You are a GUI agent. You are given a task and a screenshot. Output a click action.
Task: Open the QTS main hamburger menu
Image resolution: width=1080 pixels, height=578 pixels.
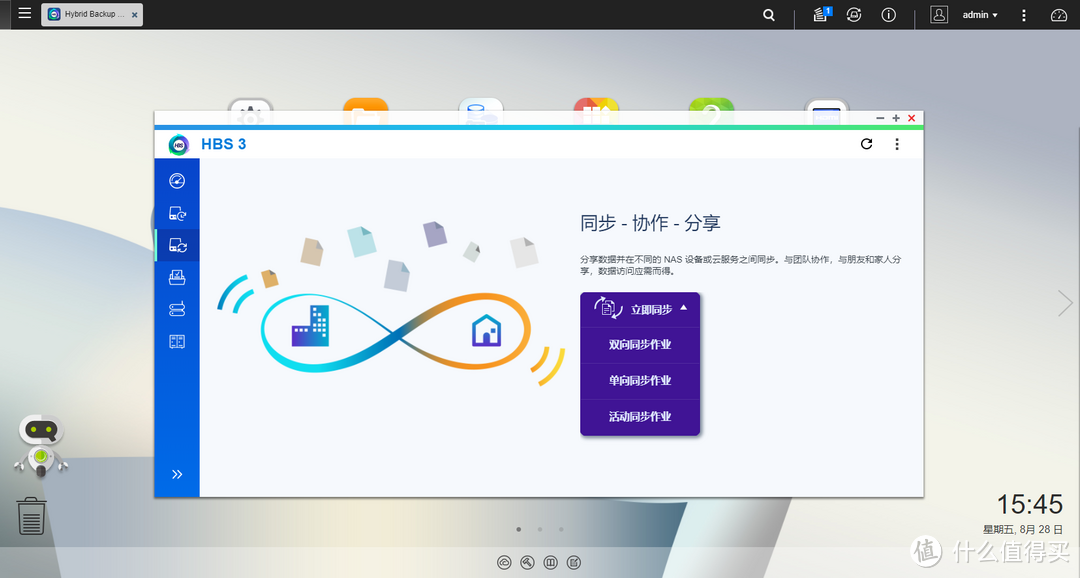pos(25,13)
